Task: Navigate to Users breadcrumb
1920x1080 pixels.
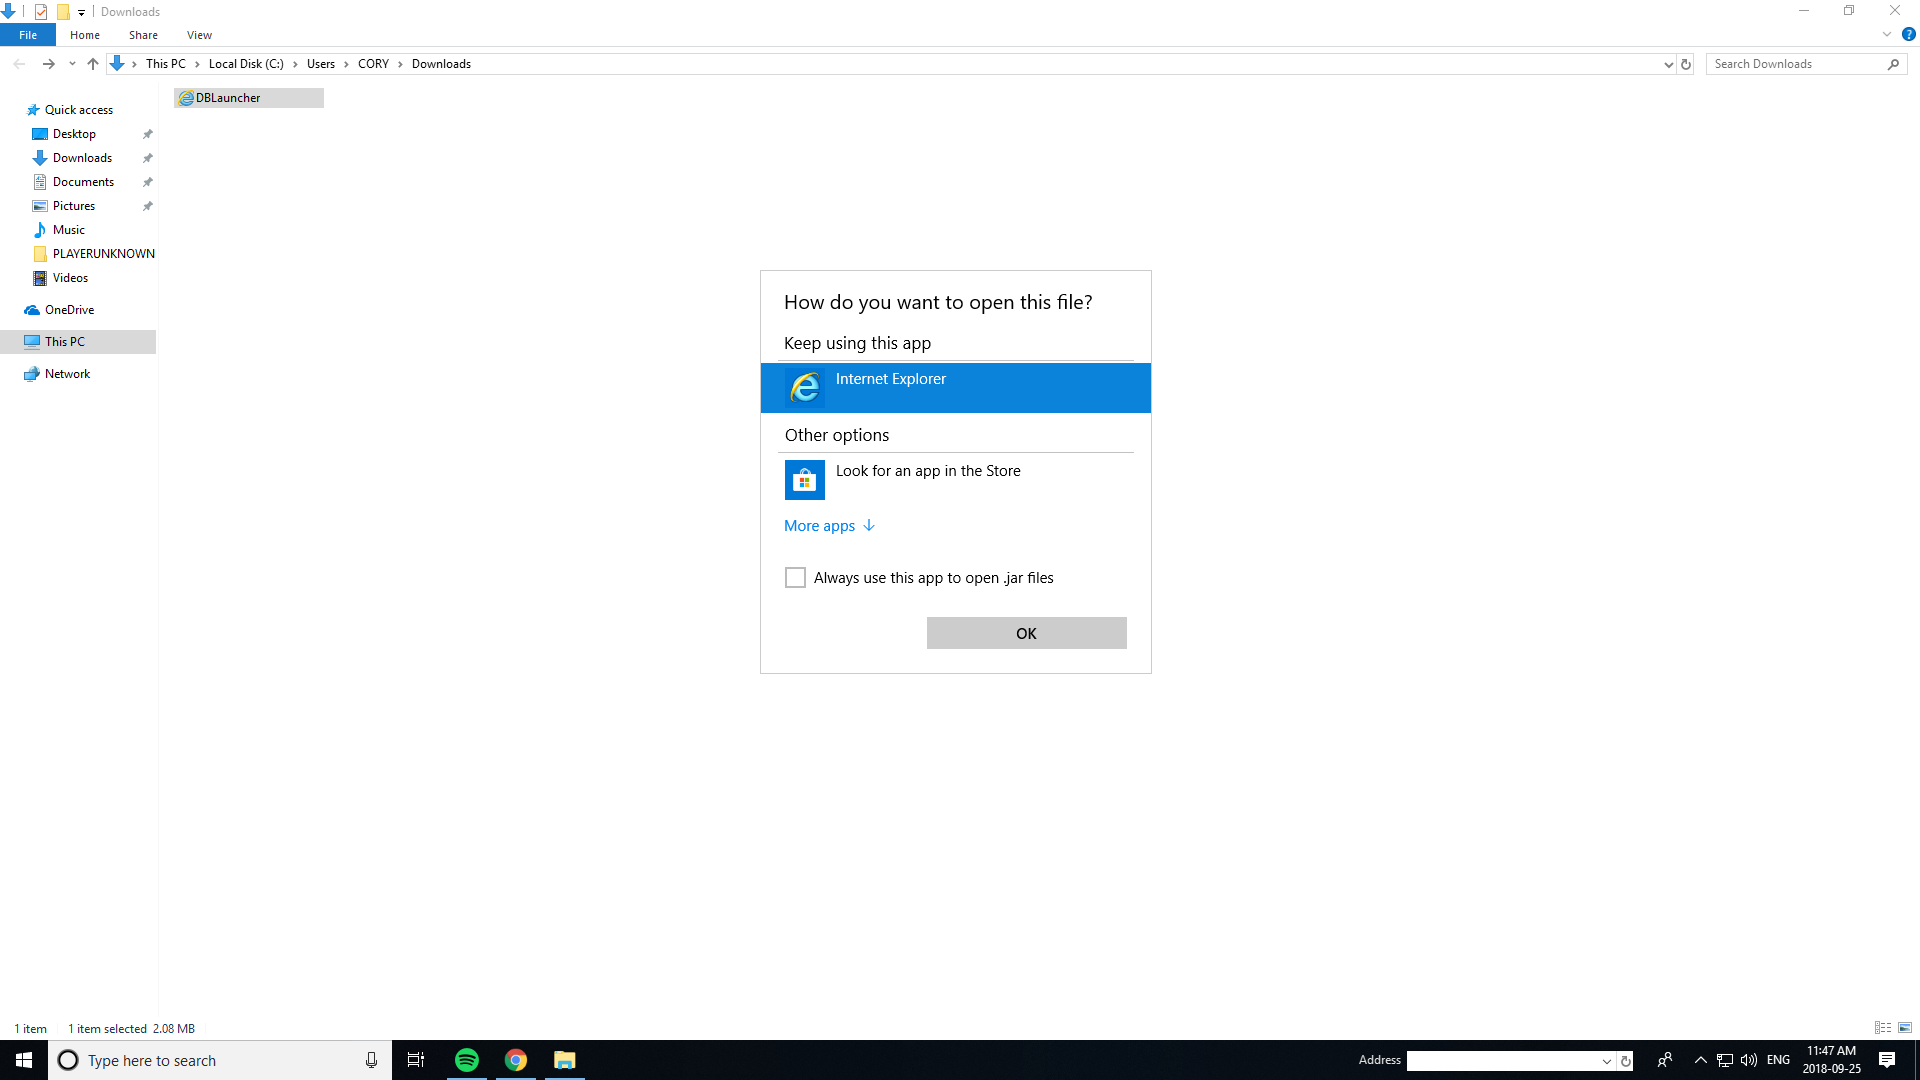Action: pyautogui.click(x=321, y=64)
